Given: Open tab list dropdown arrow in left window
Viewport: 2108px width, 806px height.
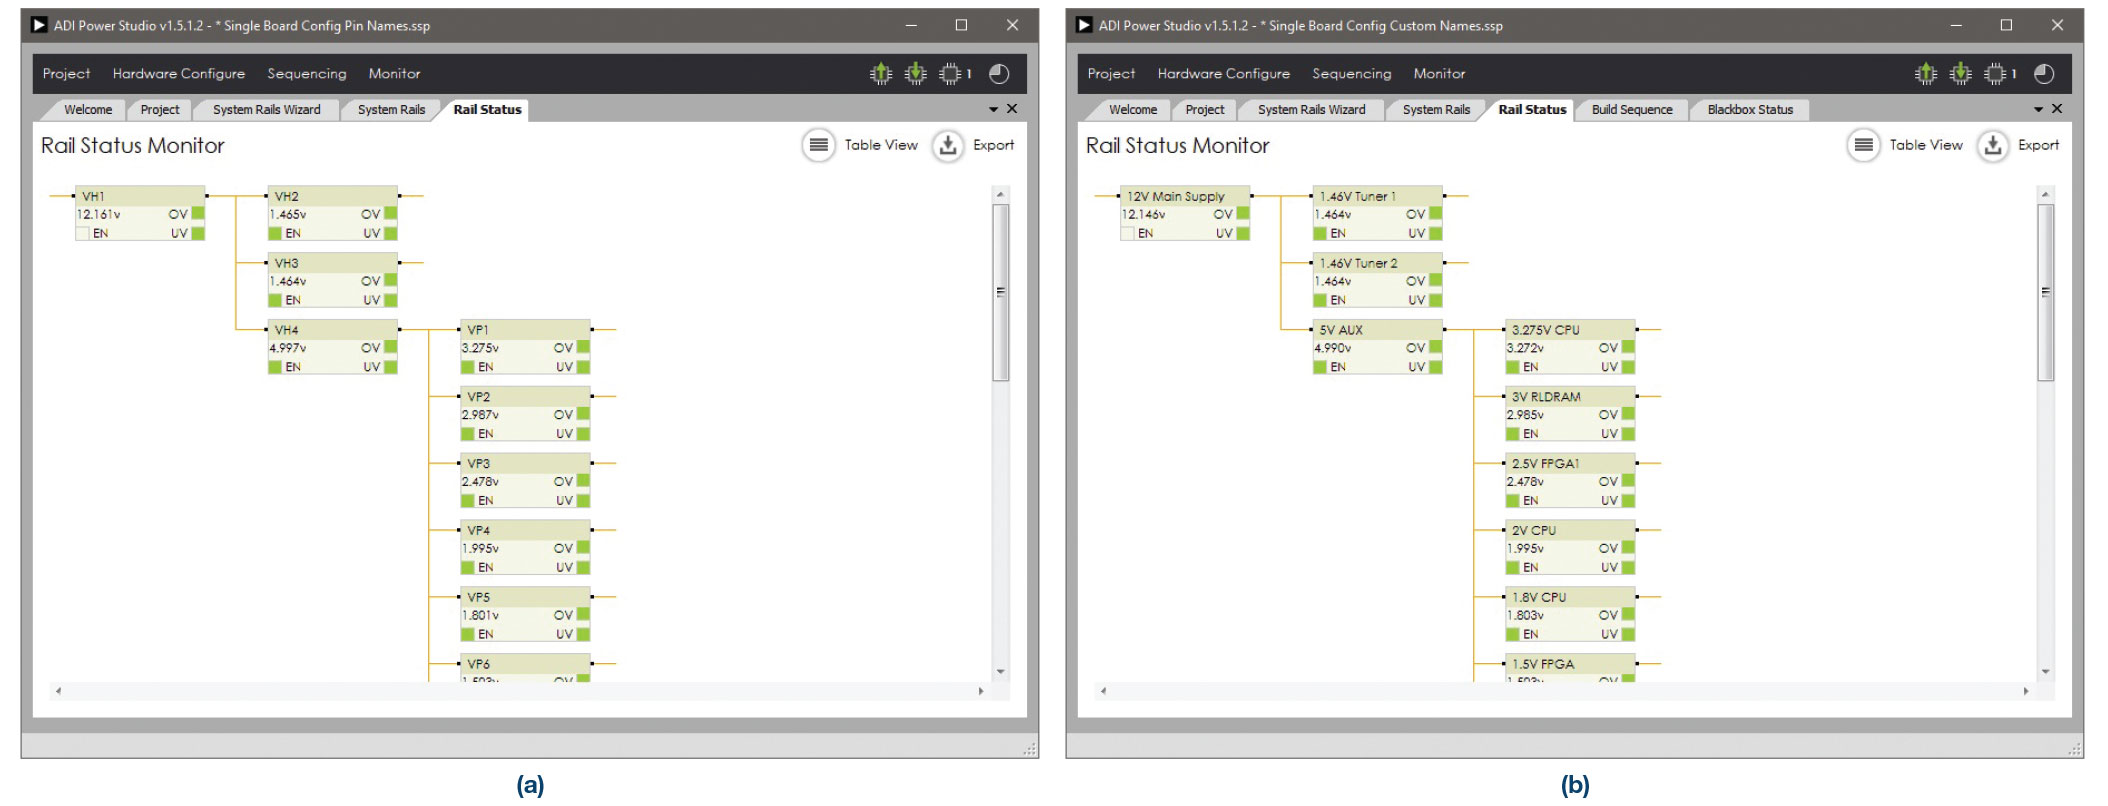Looking at the screenshot, I should pyautogui.click(x=993, y=109).
